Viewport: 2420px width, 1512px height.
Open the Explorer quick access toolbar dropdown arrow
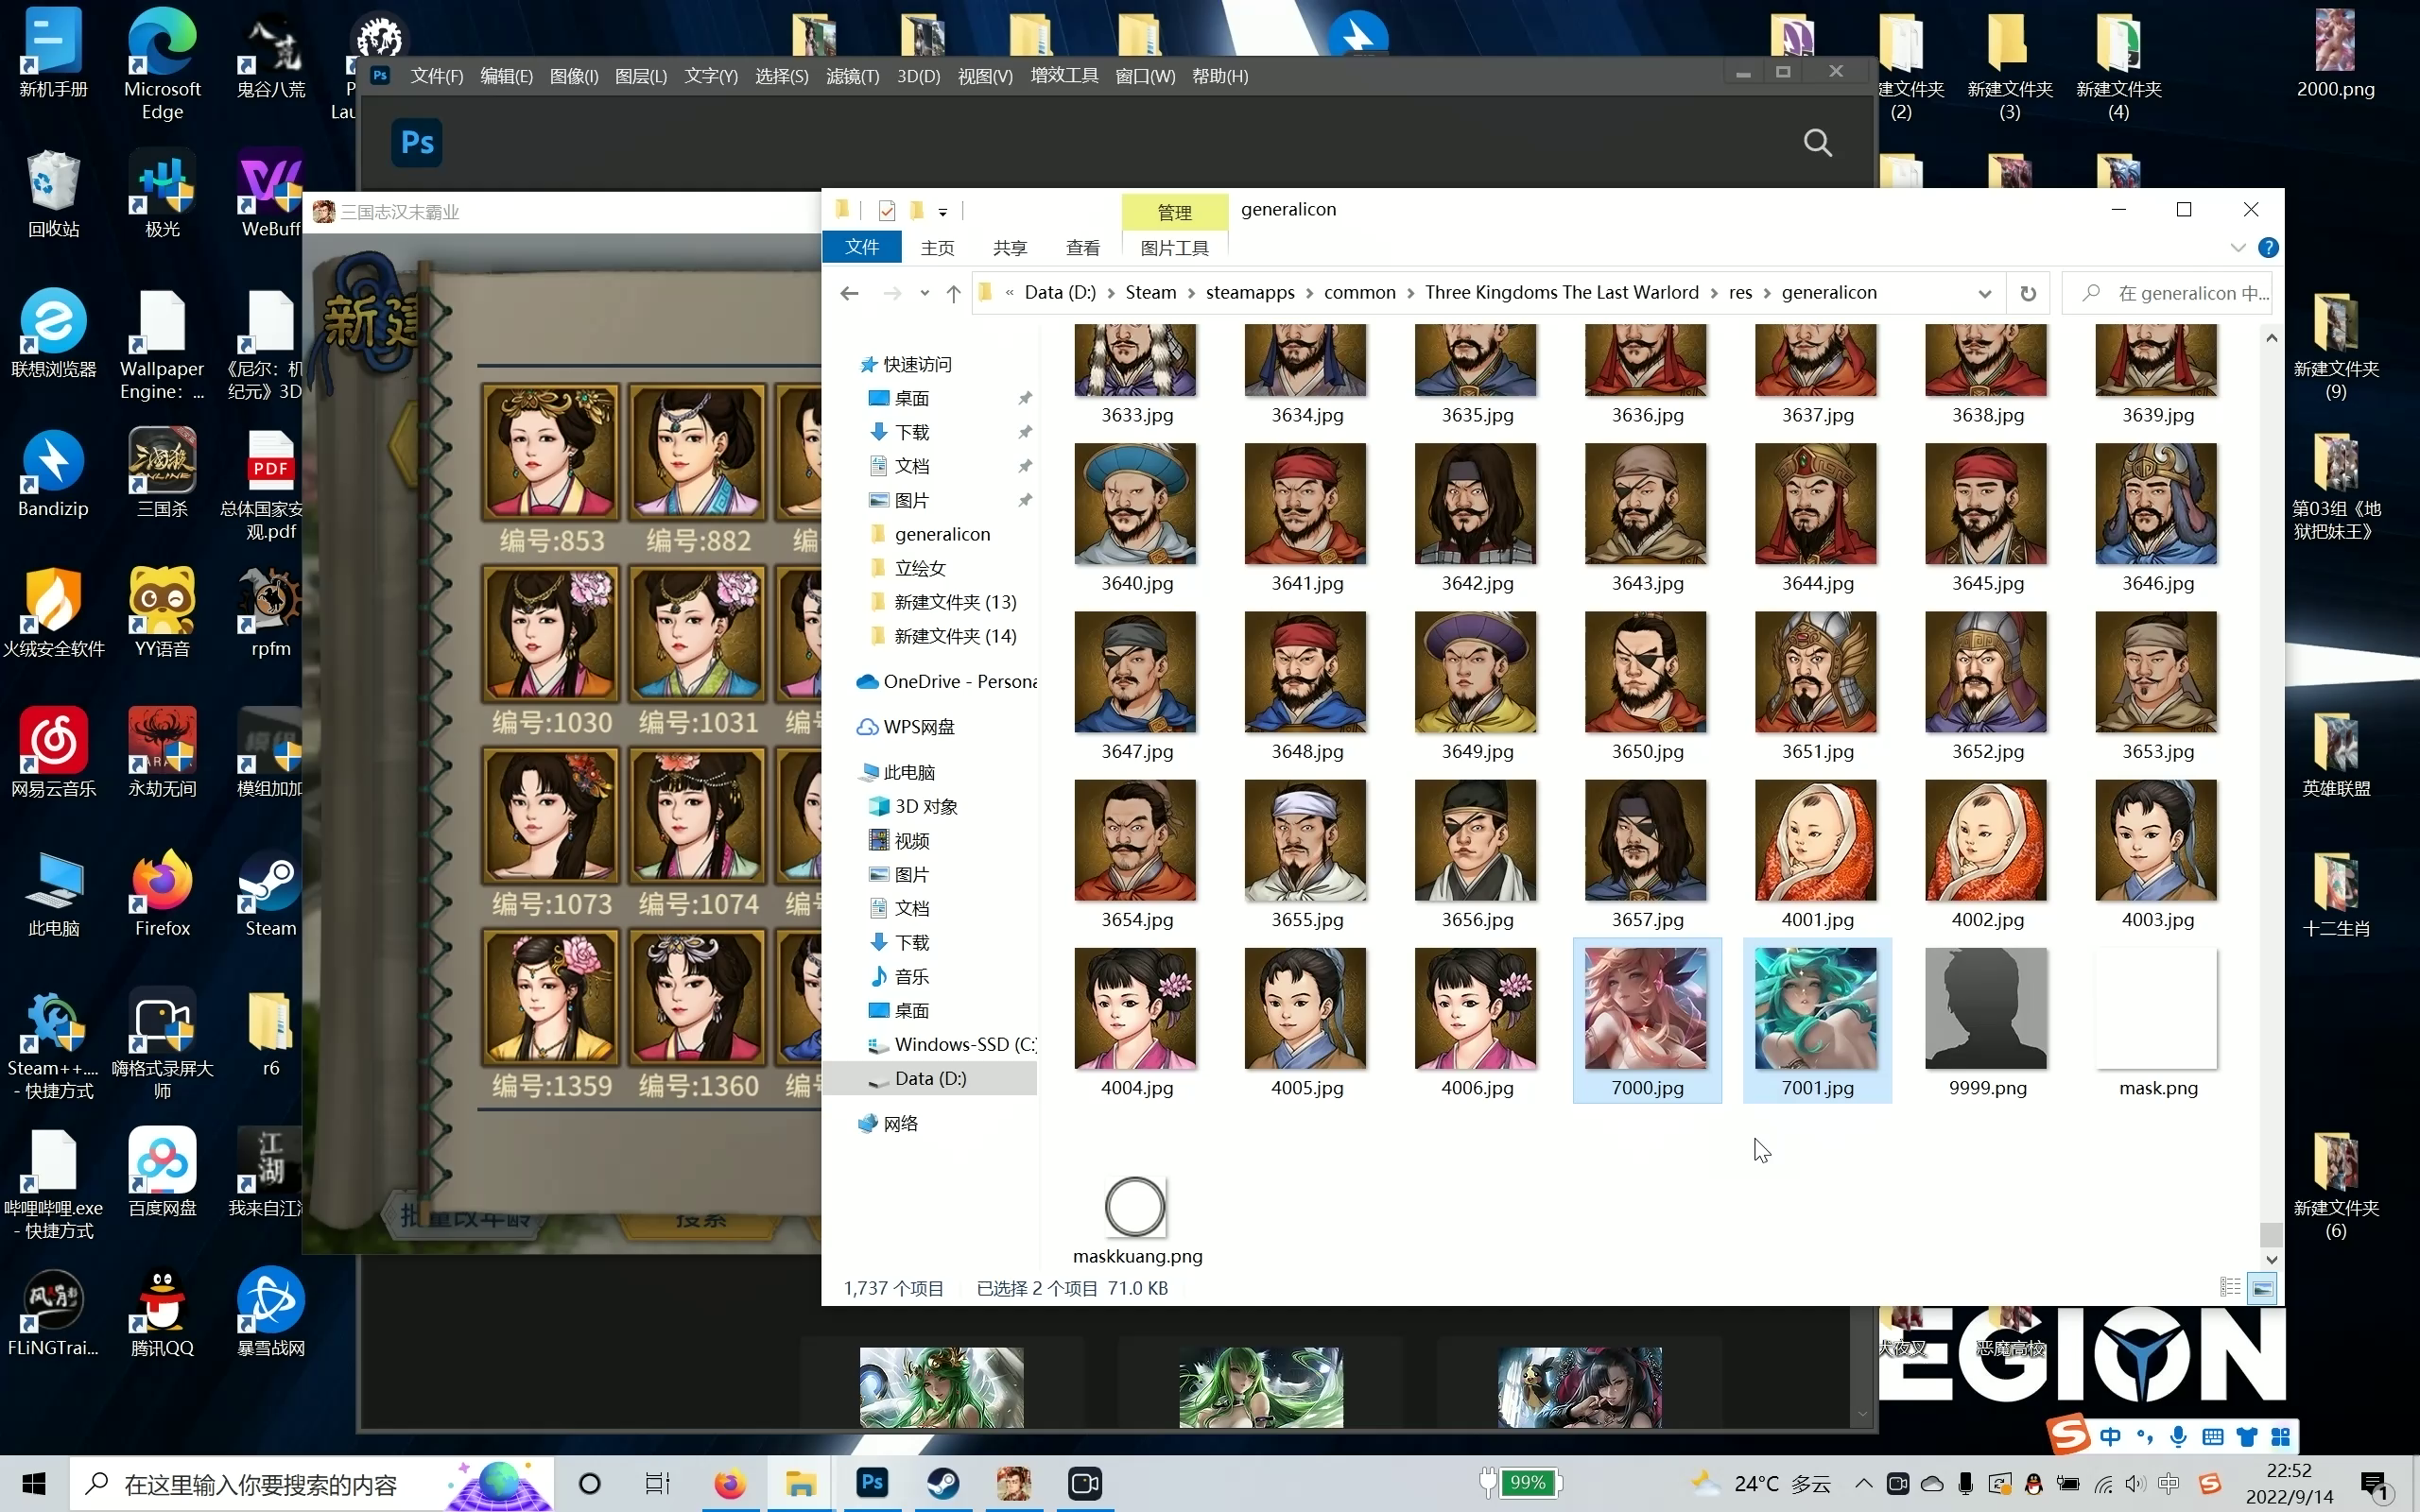[942, 211]
